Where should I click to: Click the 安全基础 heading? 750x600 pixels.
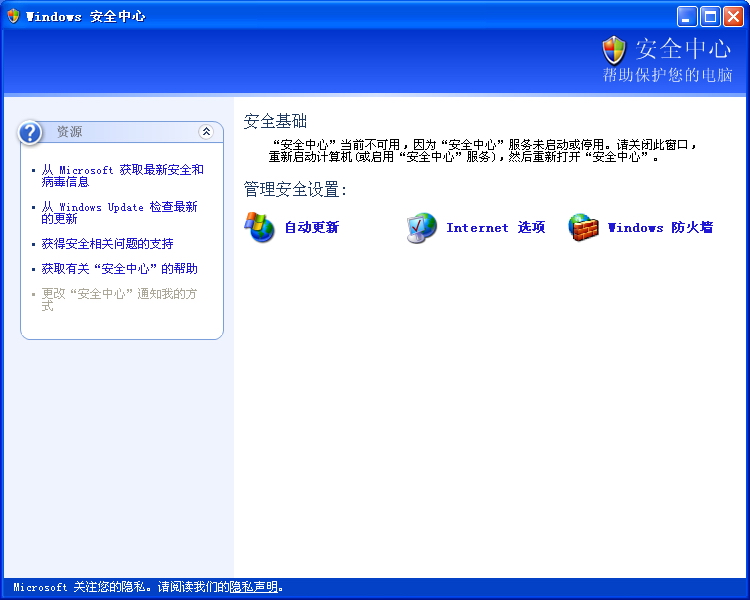(275, 122)
